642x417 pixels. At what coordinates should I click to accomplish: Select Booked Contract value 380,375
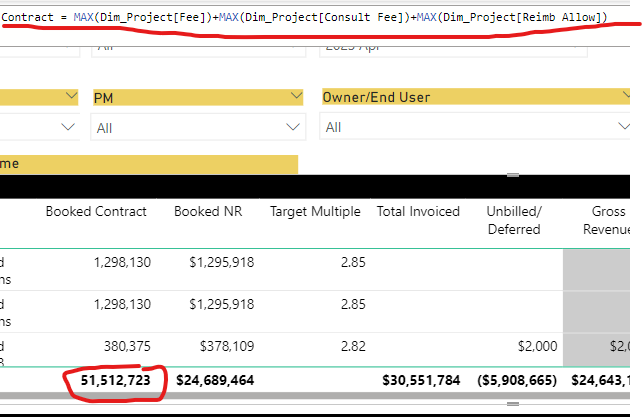point(127,347)
